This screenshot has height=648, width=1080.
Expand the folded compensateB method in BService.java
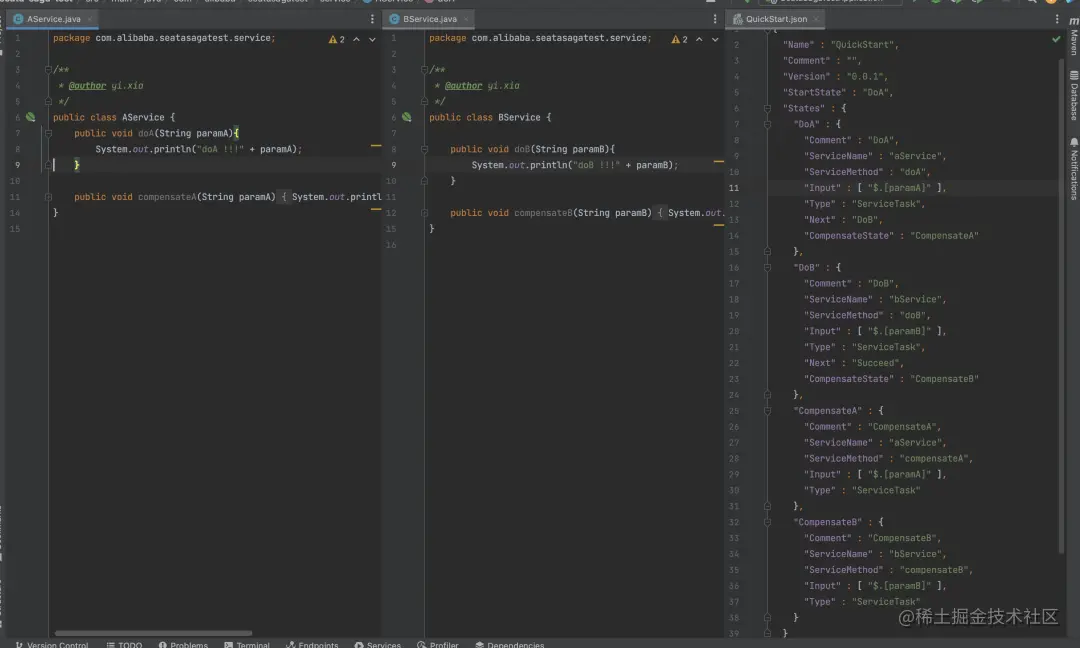pyautogui.click(x=424, y=213)
